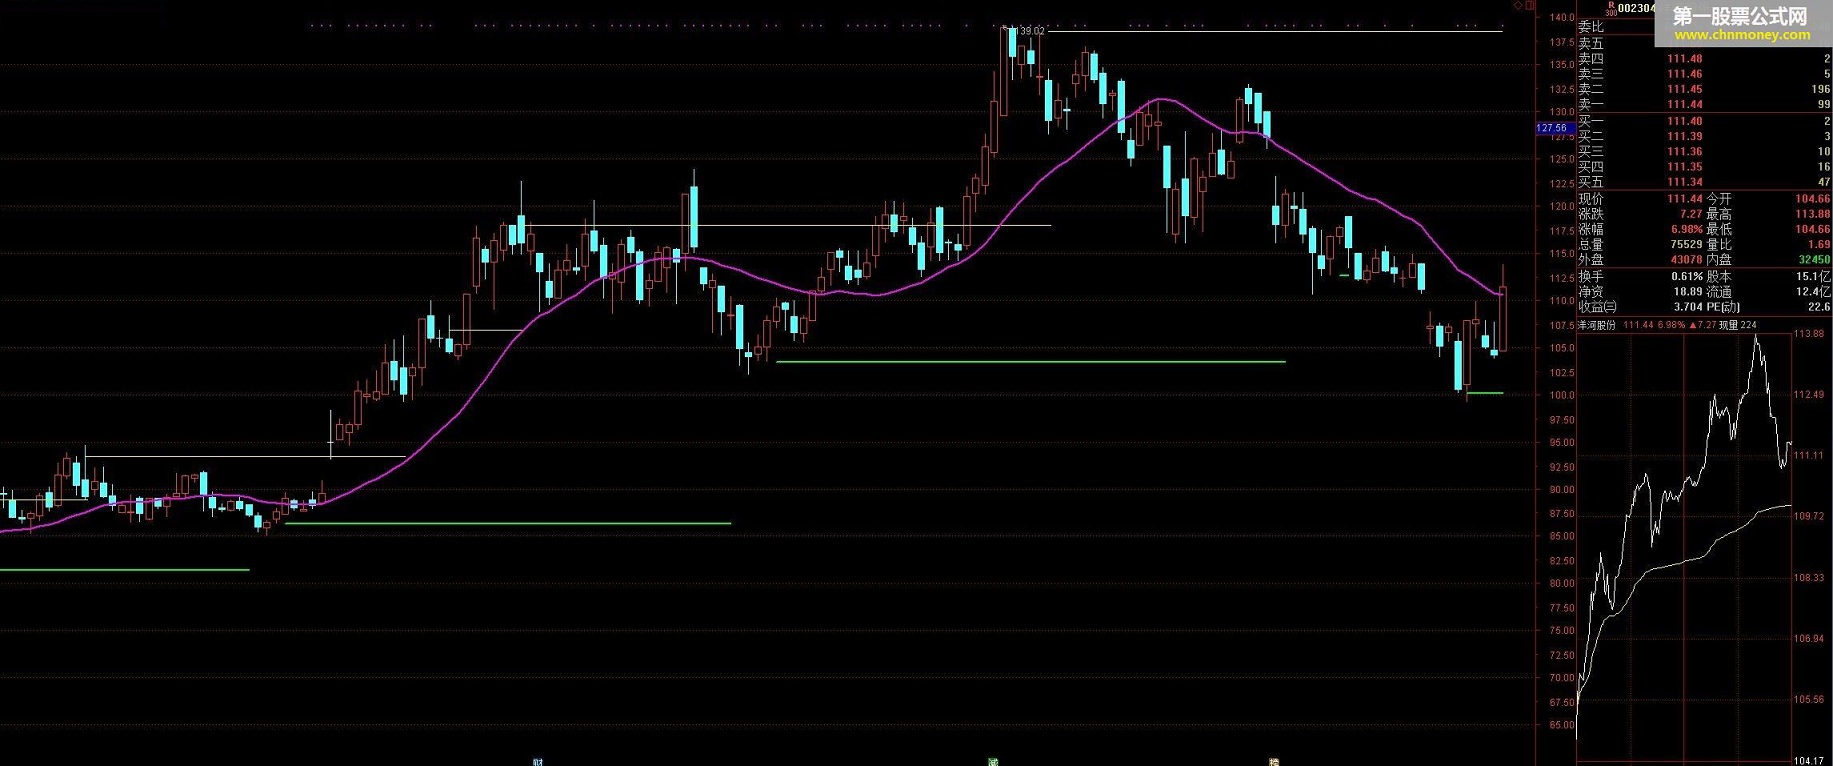Image resolution: width=1833 pixels, height=766 pixels.
Task: Click the PE(动) value 22.6
Action: click(1819, 307)
